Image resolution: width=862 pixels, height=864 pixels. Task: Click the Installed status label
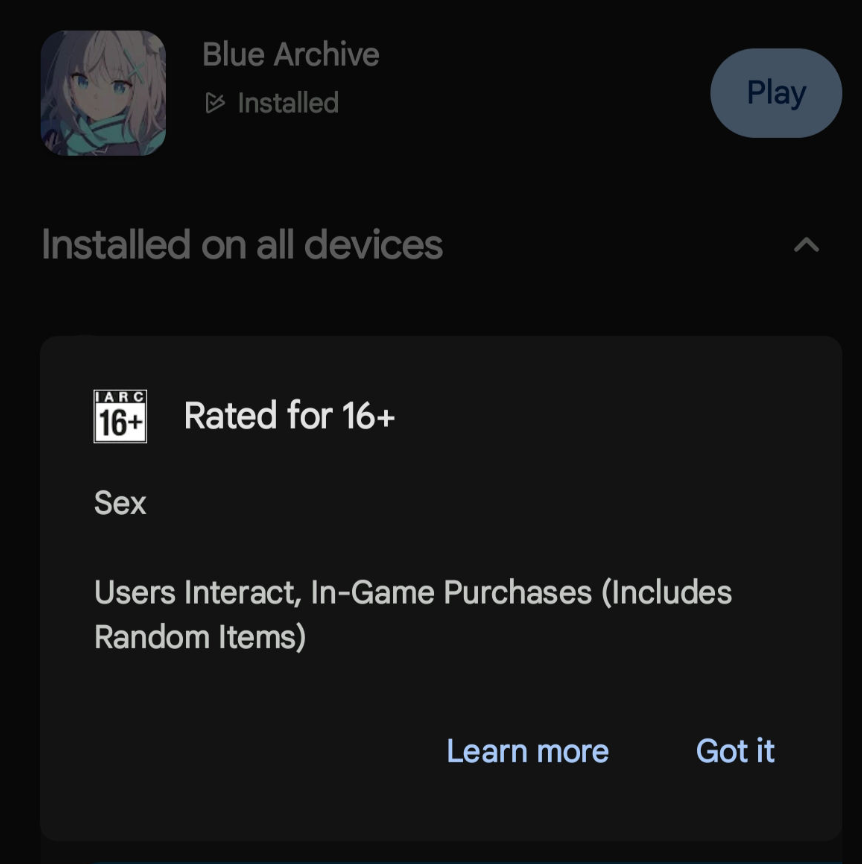point(288,103)
